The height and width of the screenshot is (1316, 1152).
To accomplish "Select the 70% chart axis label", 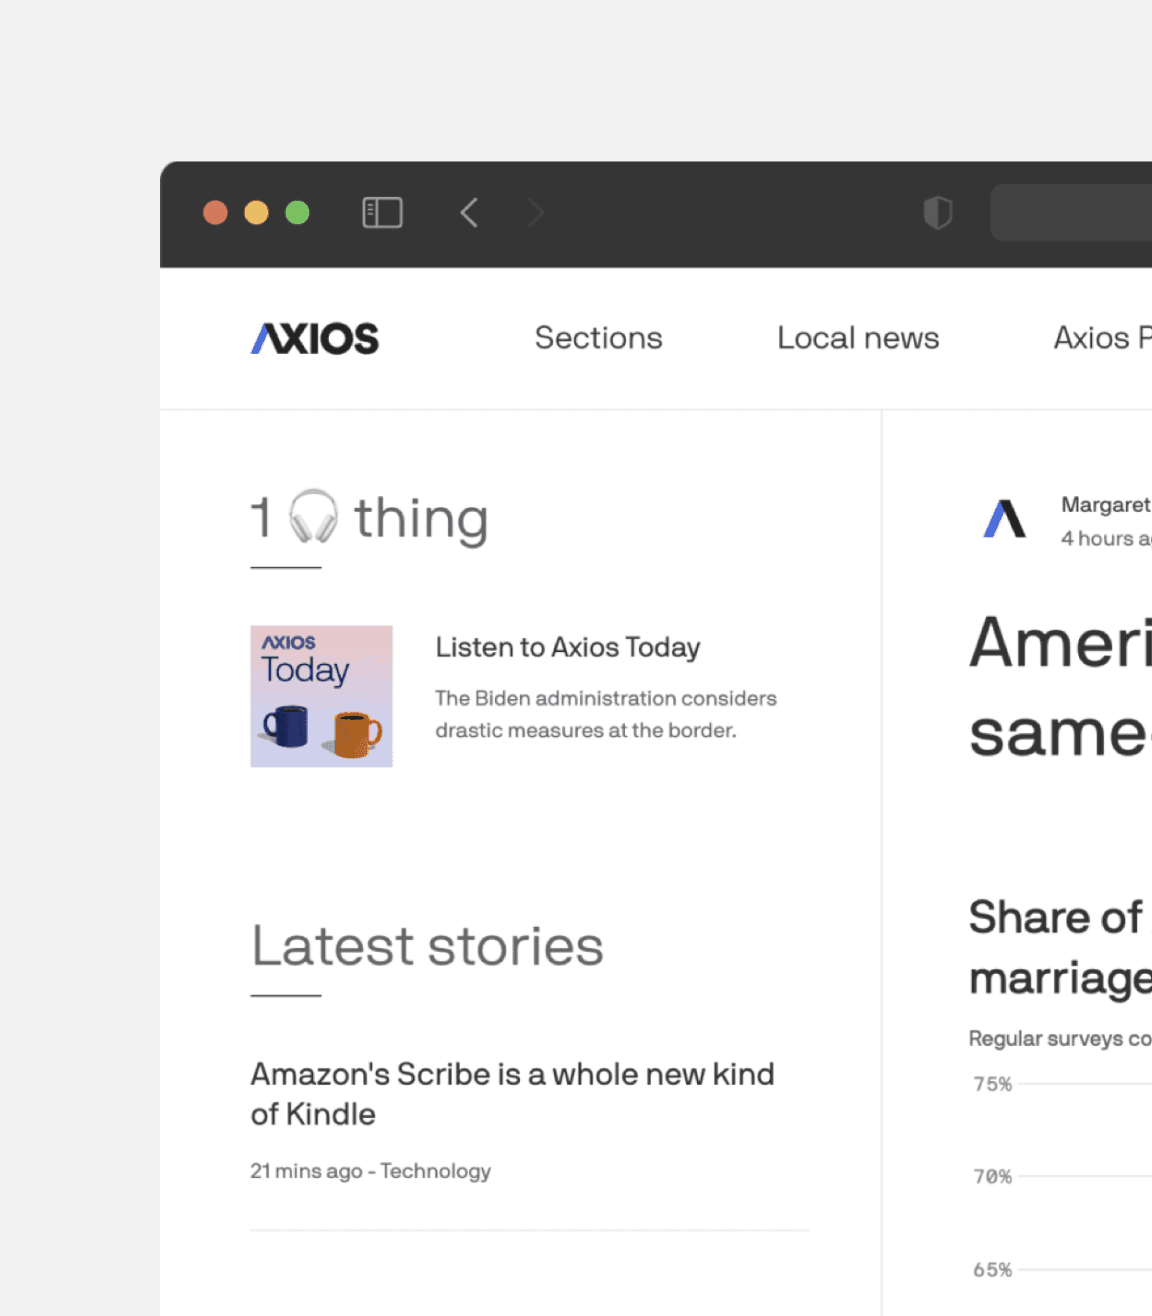I will tap(993, 1177).
